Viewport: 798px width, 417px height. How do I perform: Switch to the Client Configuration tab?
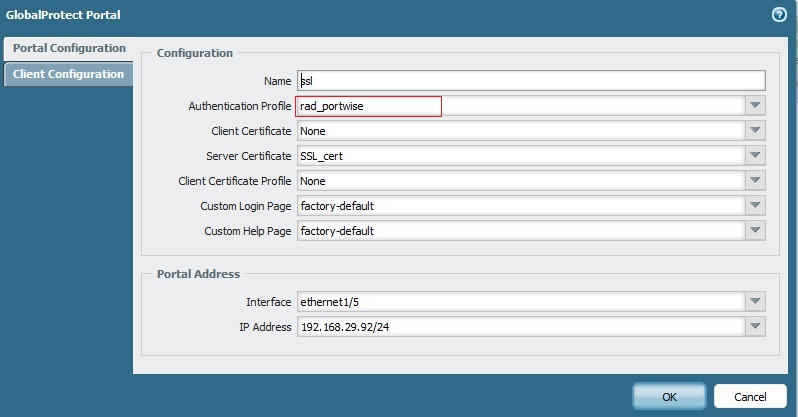68,74
